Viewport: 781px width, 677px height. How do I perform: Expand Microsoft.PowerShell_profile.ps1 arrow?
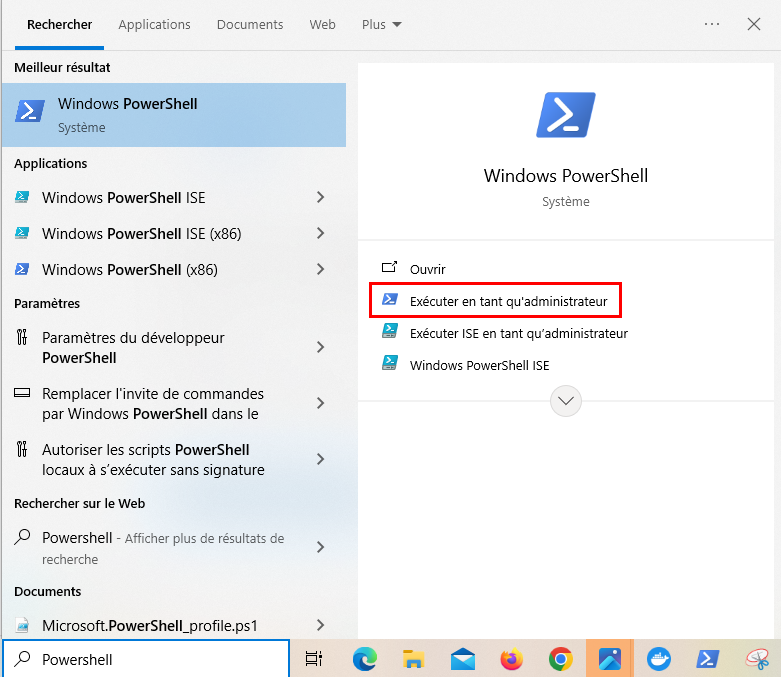[320, 625]
